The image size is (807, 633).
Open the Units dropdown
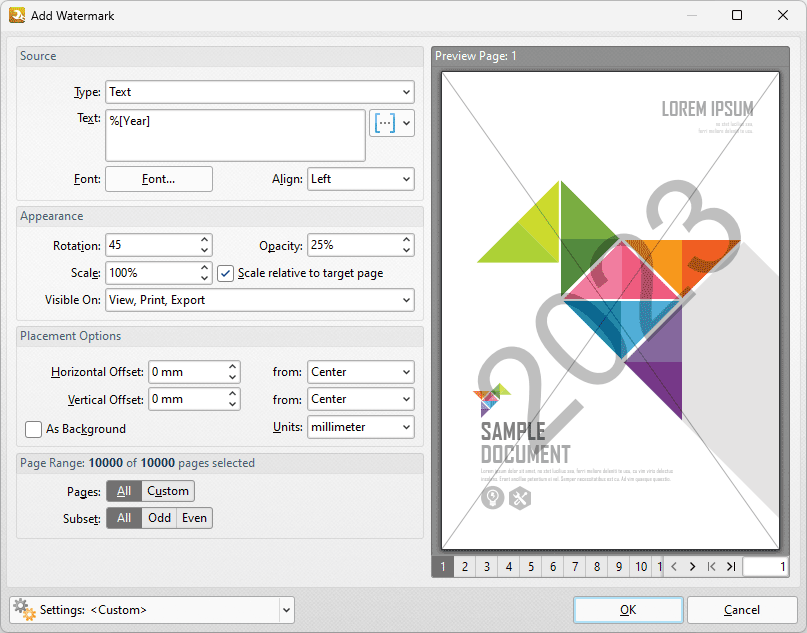point(360,427)
